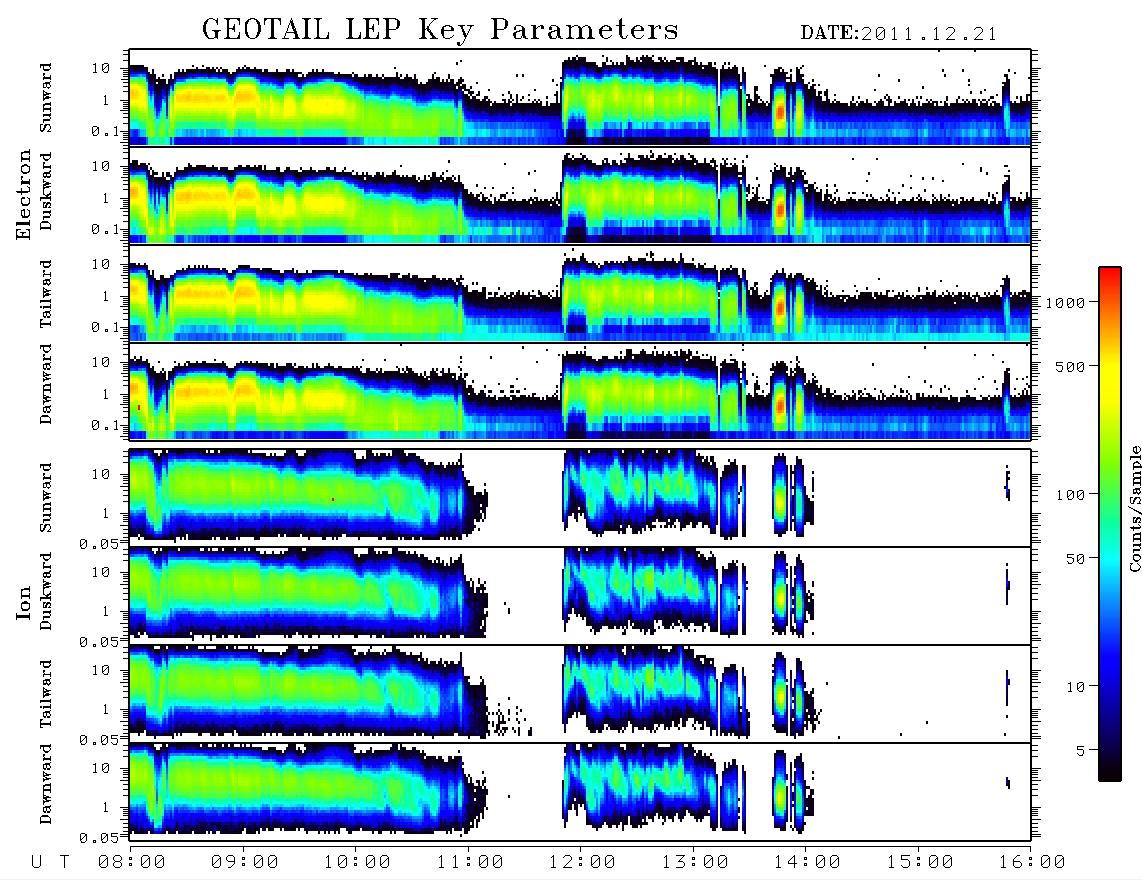Select the "Ion" group axis label
Image resolution: width=1142 pixels, height=880 pixels.
point(23,602)
